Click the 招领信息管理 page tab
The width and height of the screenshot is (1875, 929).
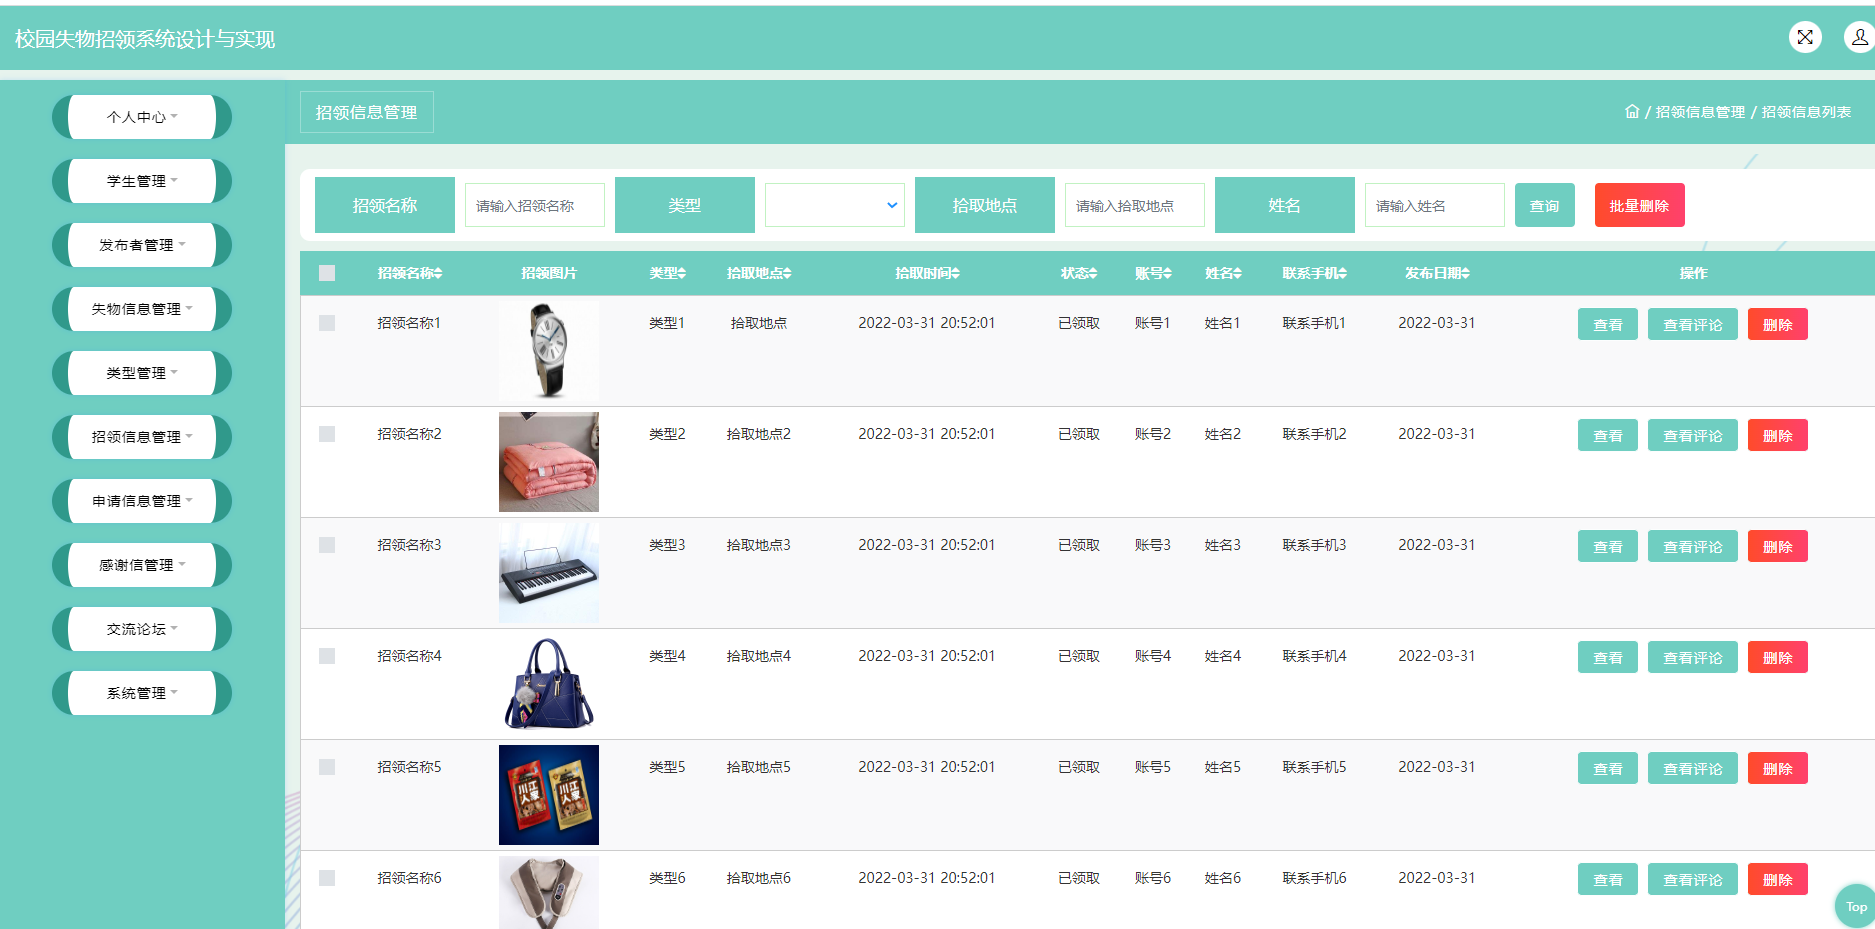pos(367,112)
